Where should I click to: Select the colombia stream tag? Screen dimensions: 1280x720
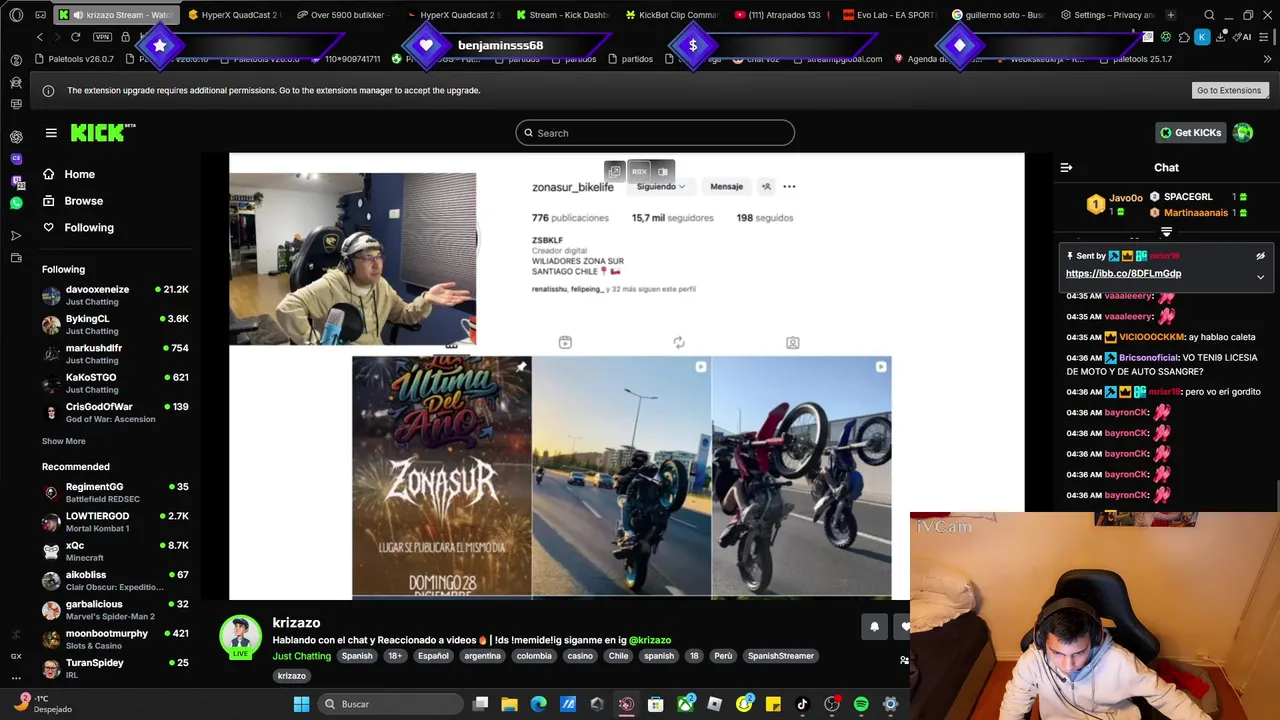534,656
